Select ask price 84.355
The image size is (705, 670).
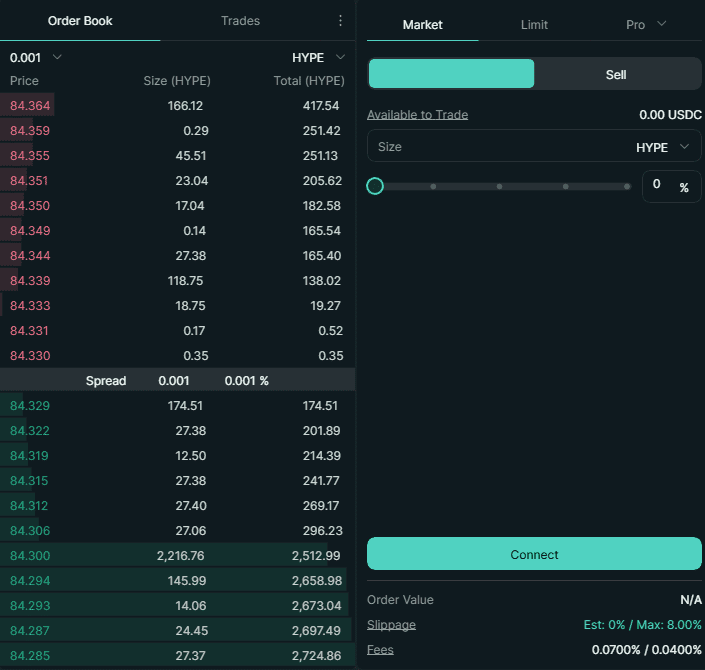coord(30,156)
